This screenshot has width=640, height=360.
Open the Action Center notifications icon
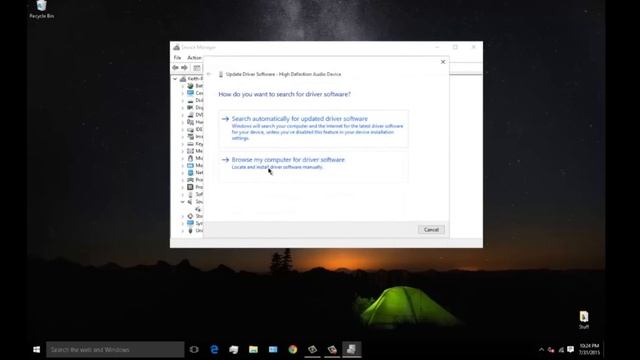click(x=571, y=350)
